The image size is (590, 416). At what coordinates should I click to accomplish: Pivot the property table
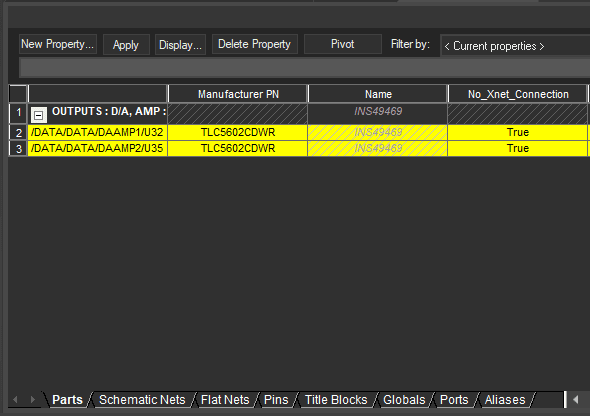pos(342,44)
